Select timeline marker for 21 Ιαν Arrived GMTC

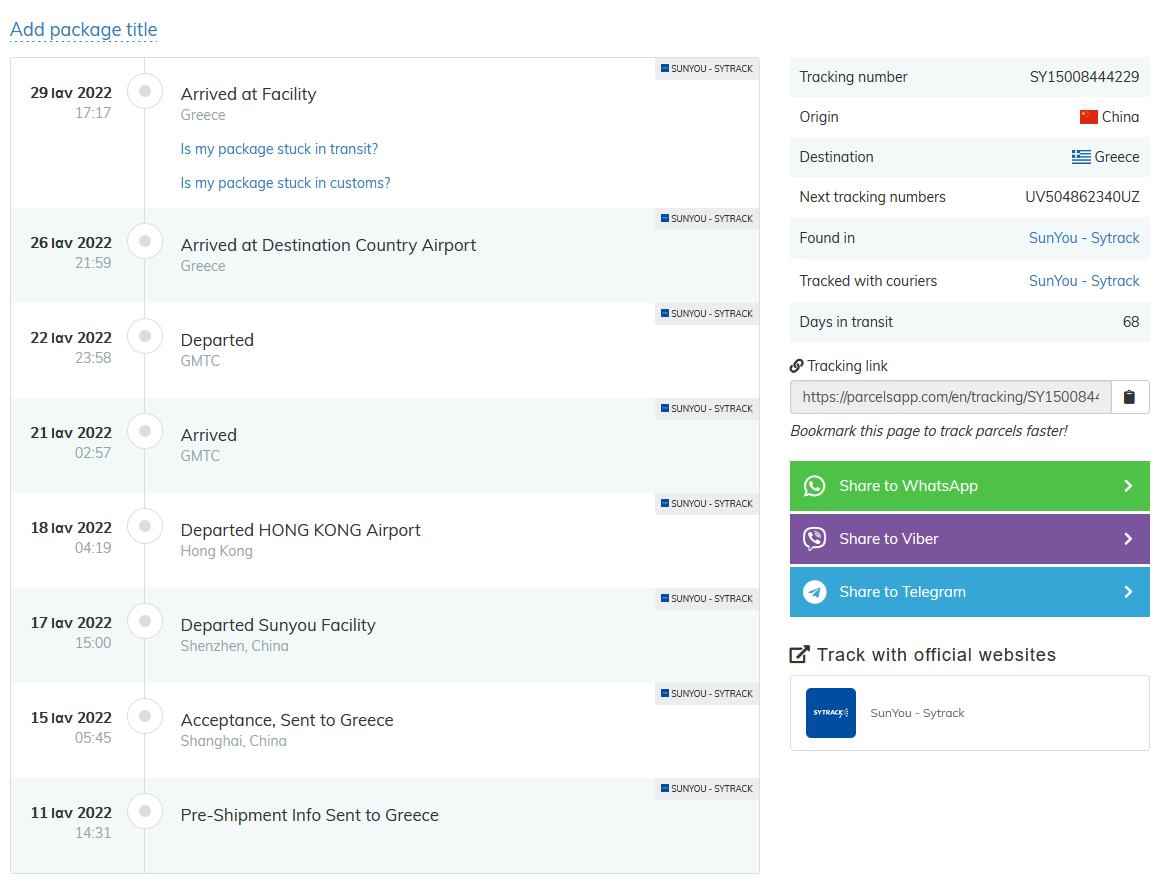tap(145, 431)
